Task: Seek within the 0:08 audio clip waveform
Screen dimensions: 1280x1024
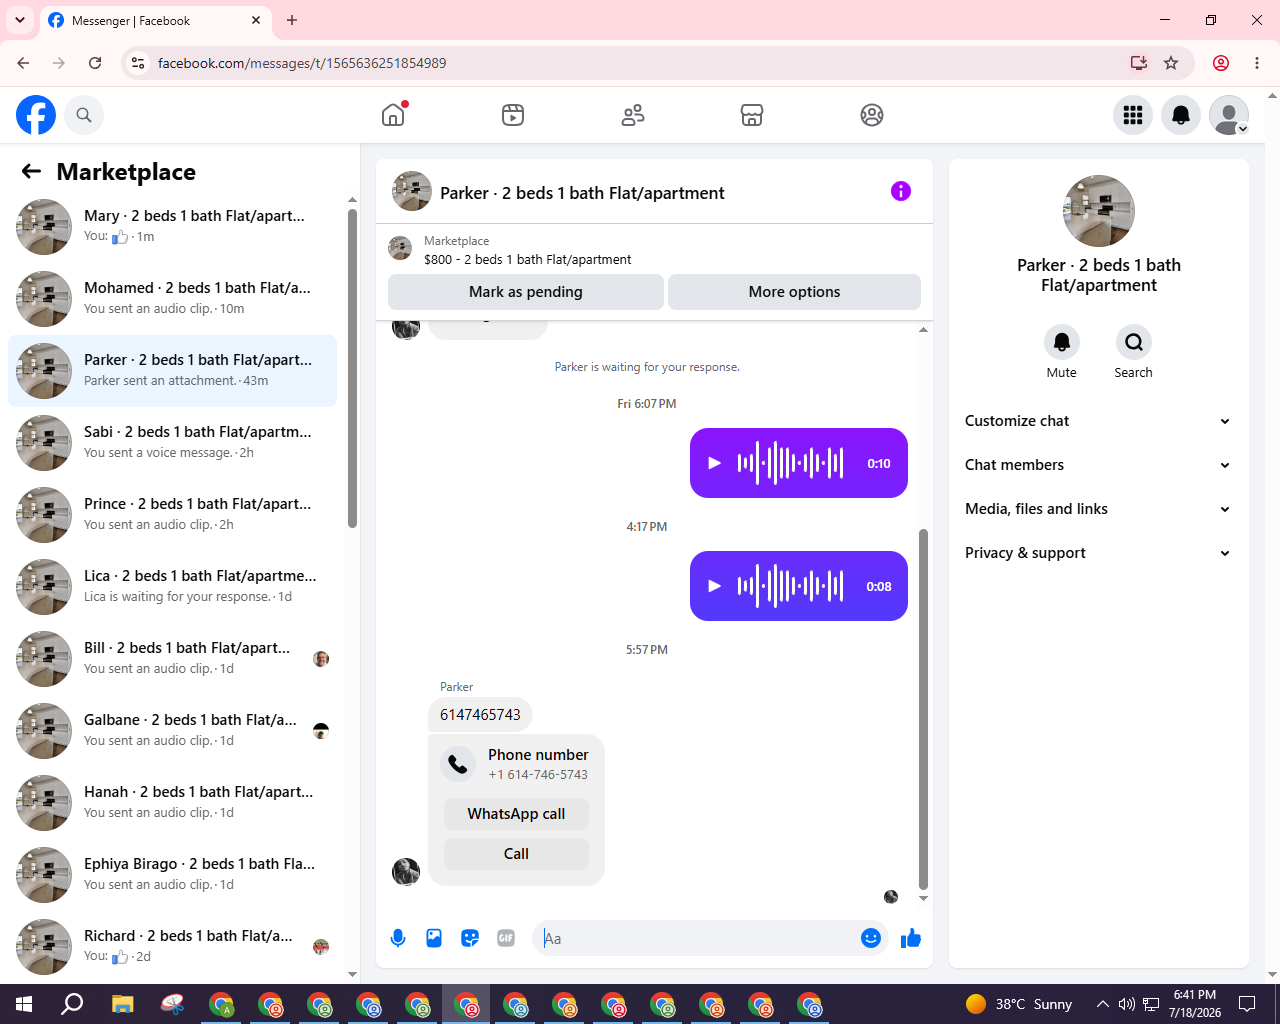Action: click(790, 586)
